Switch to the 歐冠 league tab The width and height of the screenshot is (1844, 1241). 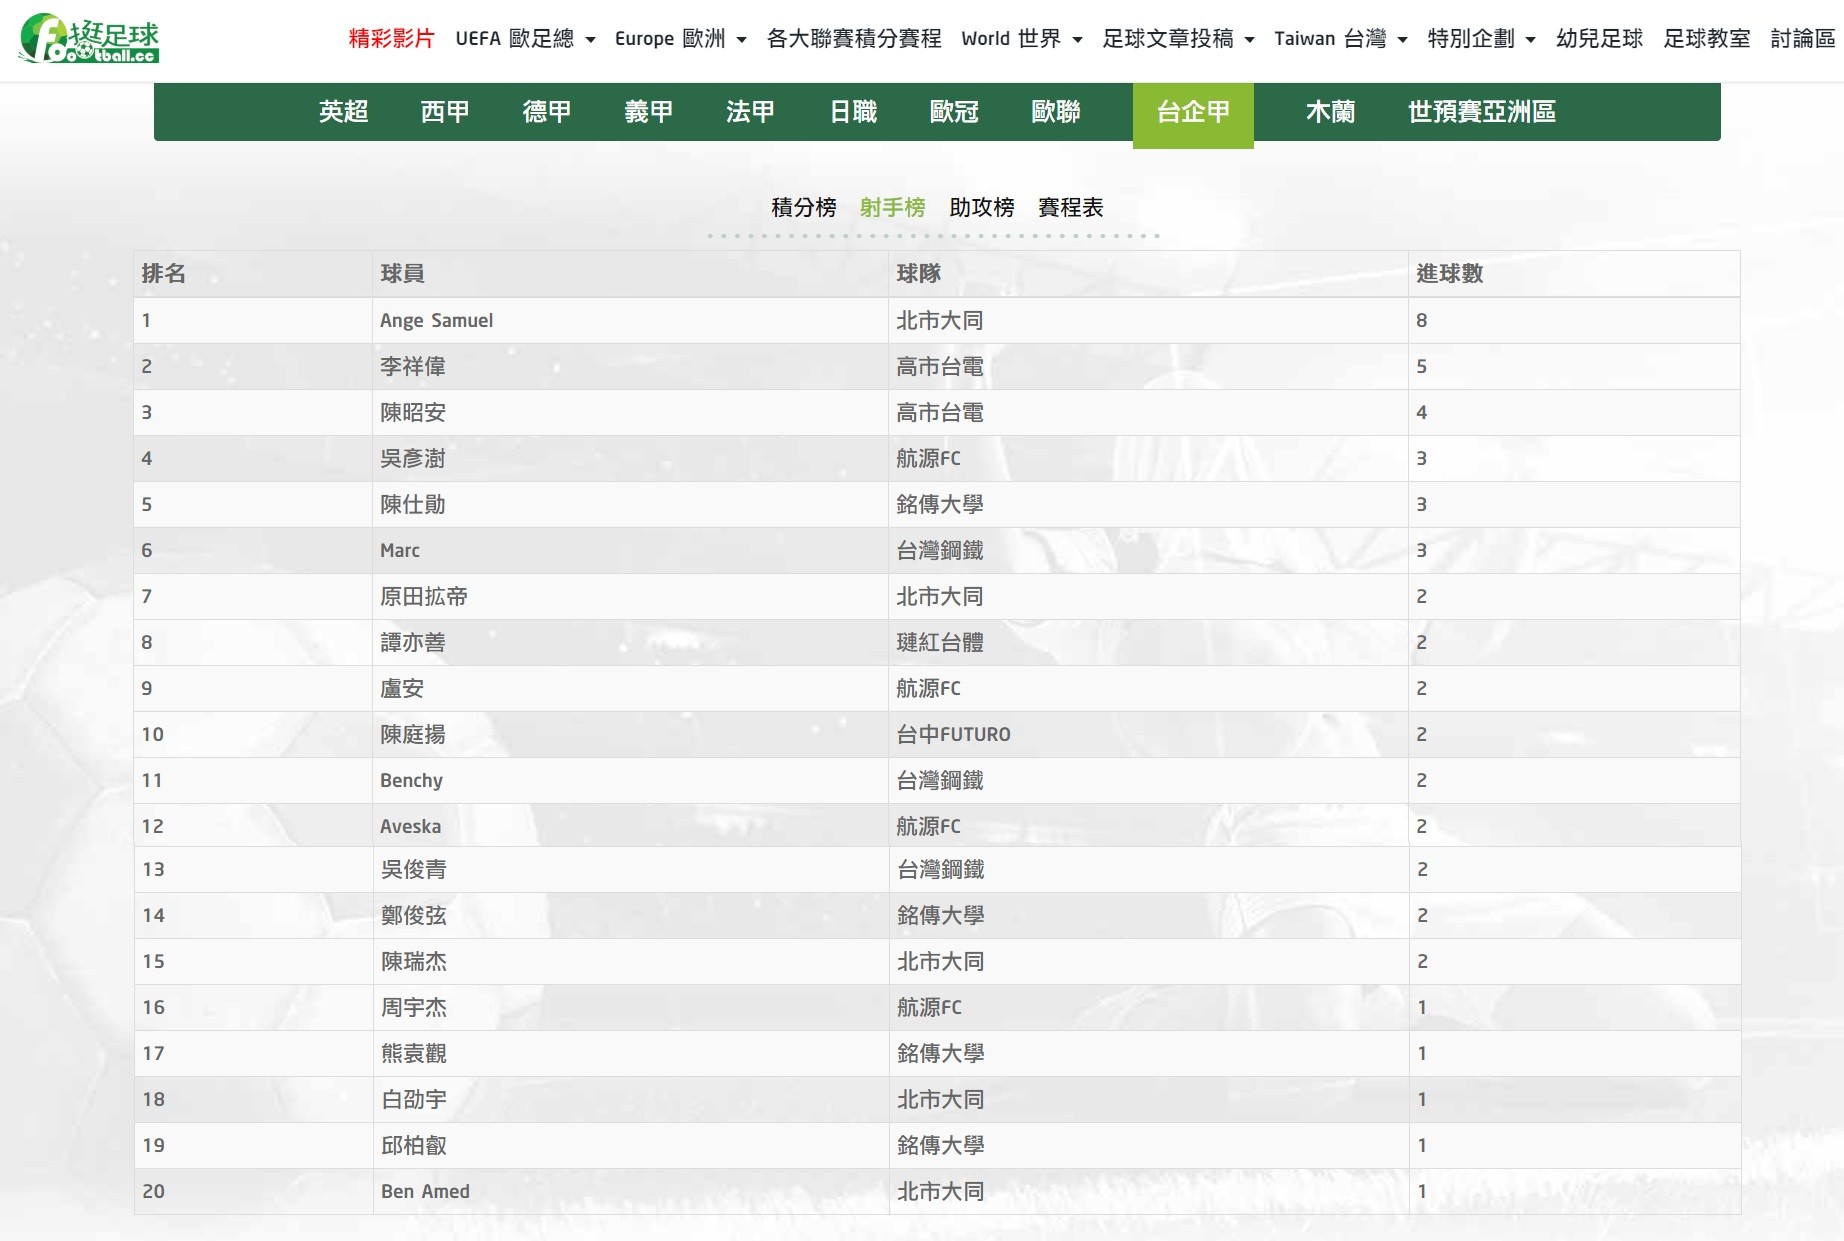[954, 112]
